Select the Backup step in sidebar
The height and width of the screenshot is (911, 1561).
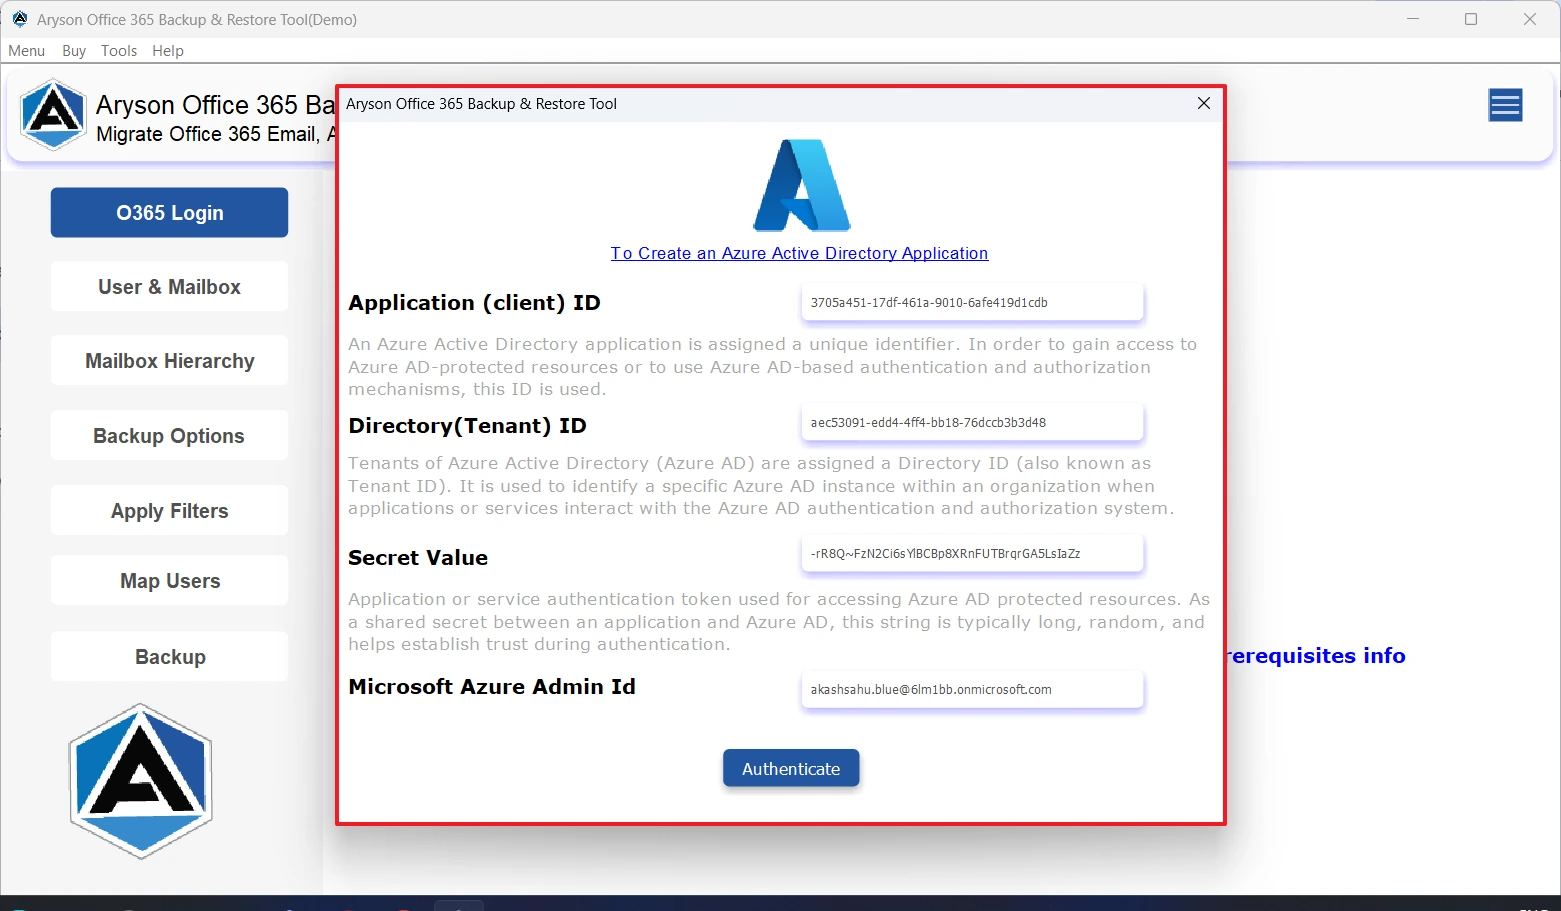coord(169,657)
